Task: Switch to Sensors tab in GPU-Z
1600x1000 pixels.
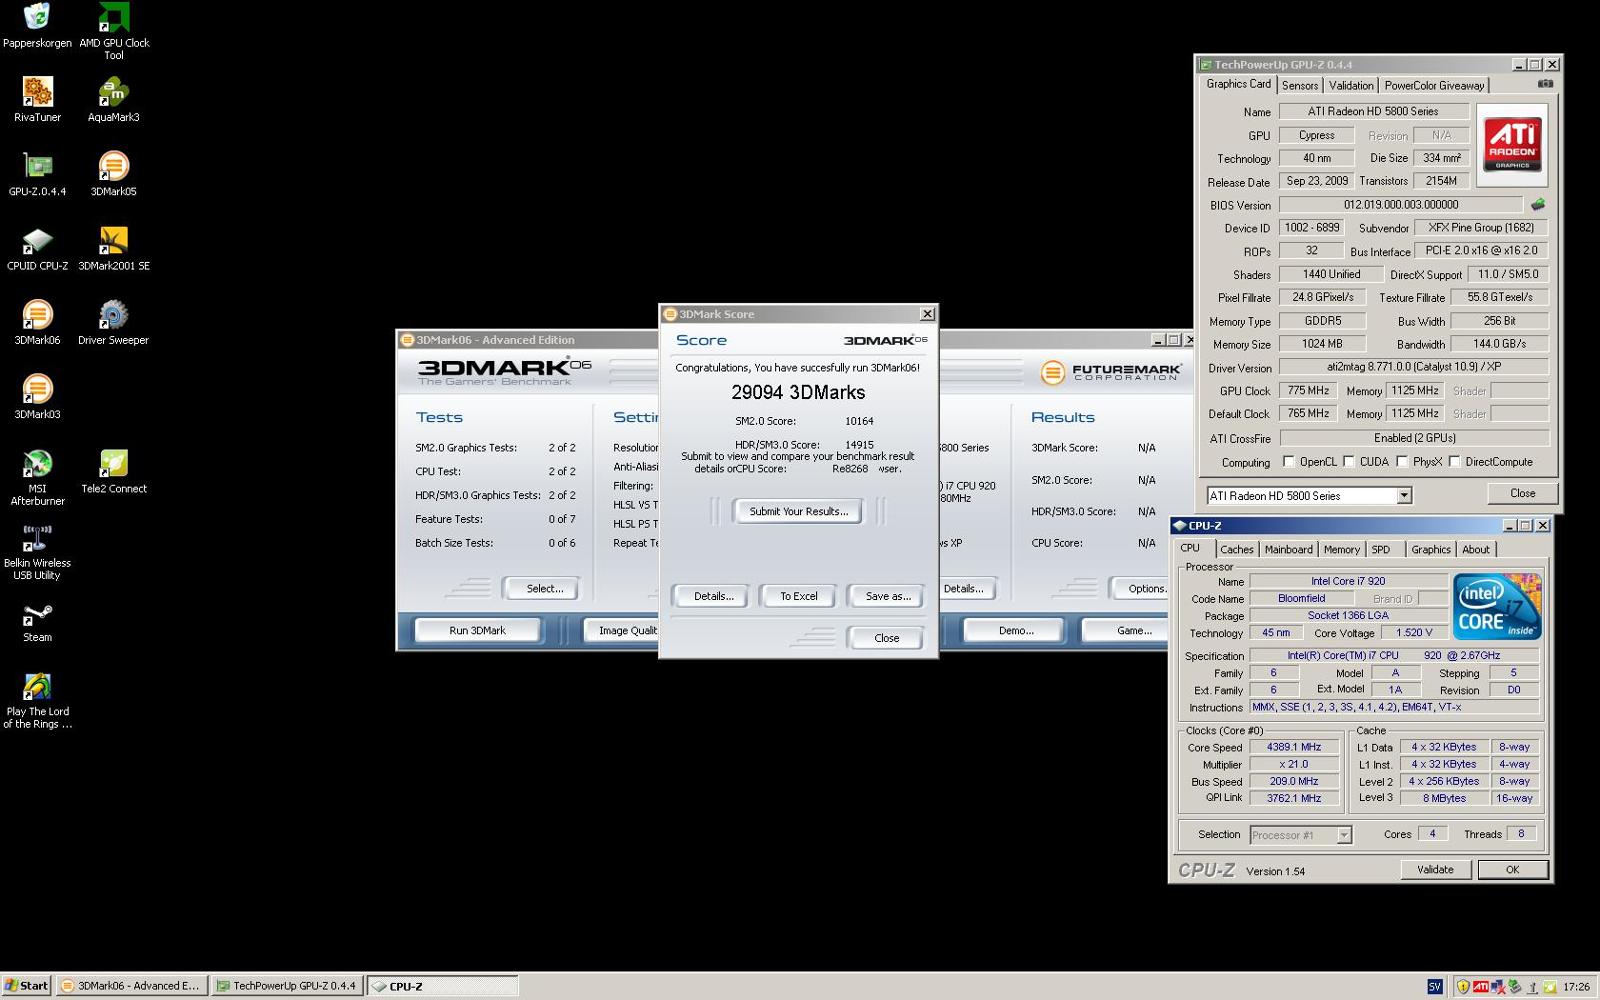Action: tap(1300, 86)
